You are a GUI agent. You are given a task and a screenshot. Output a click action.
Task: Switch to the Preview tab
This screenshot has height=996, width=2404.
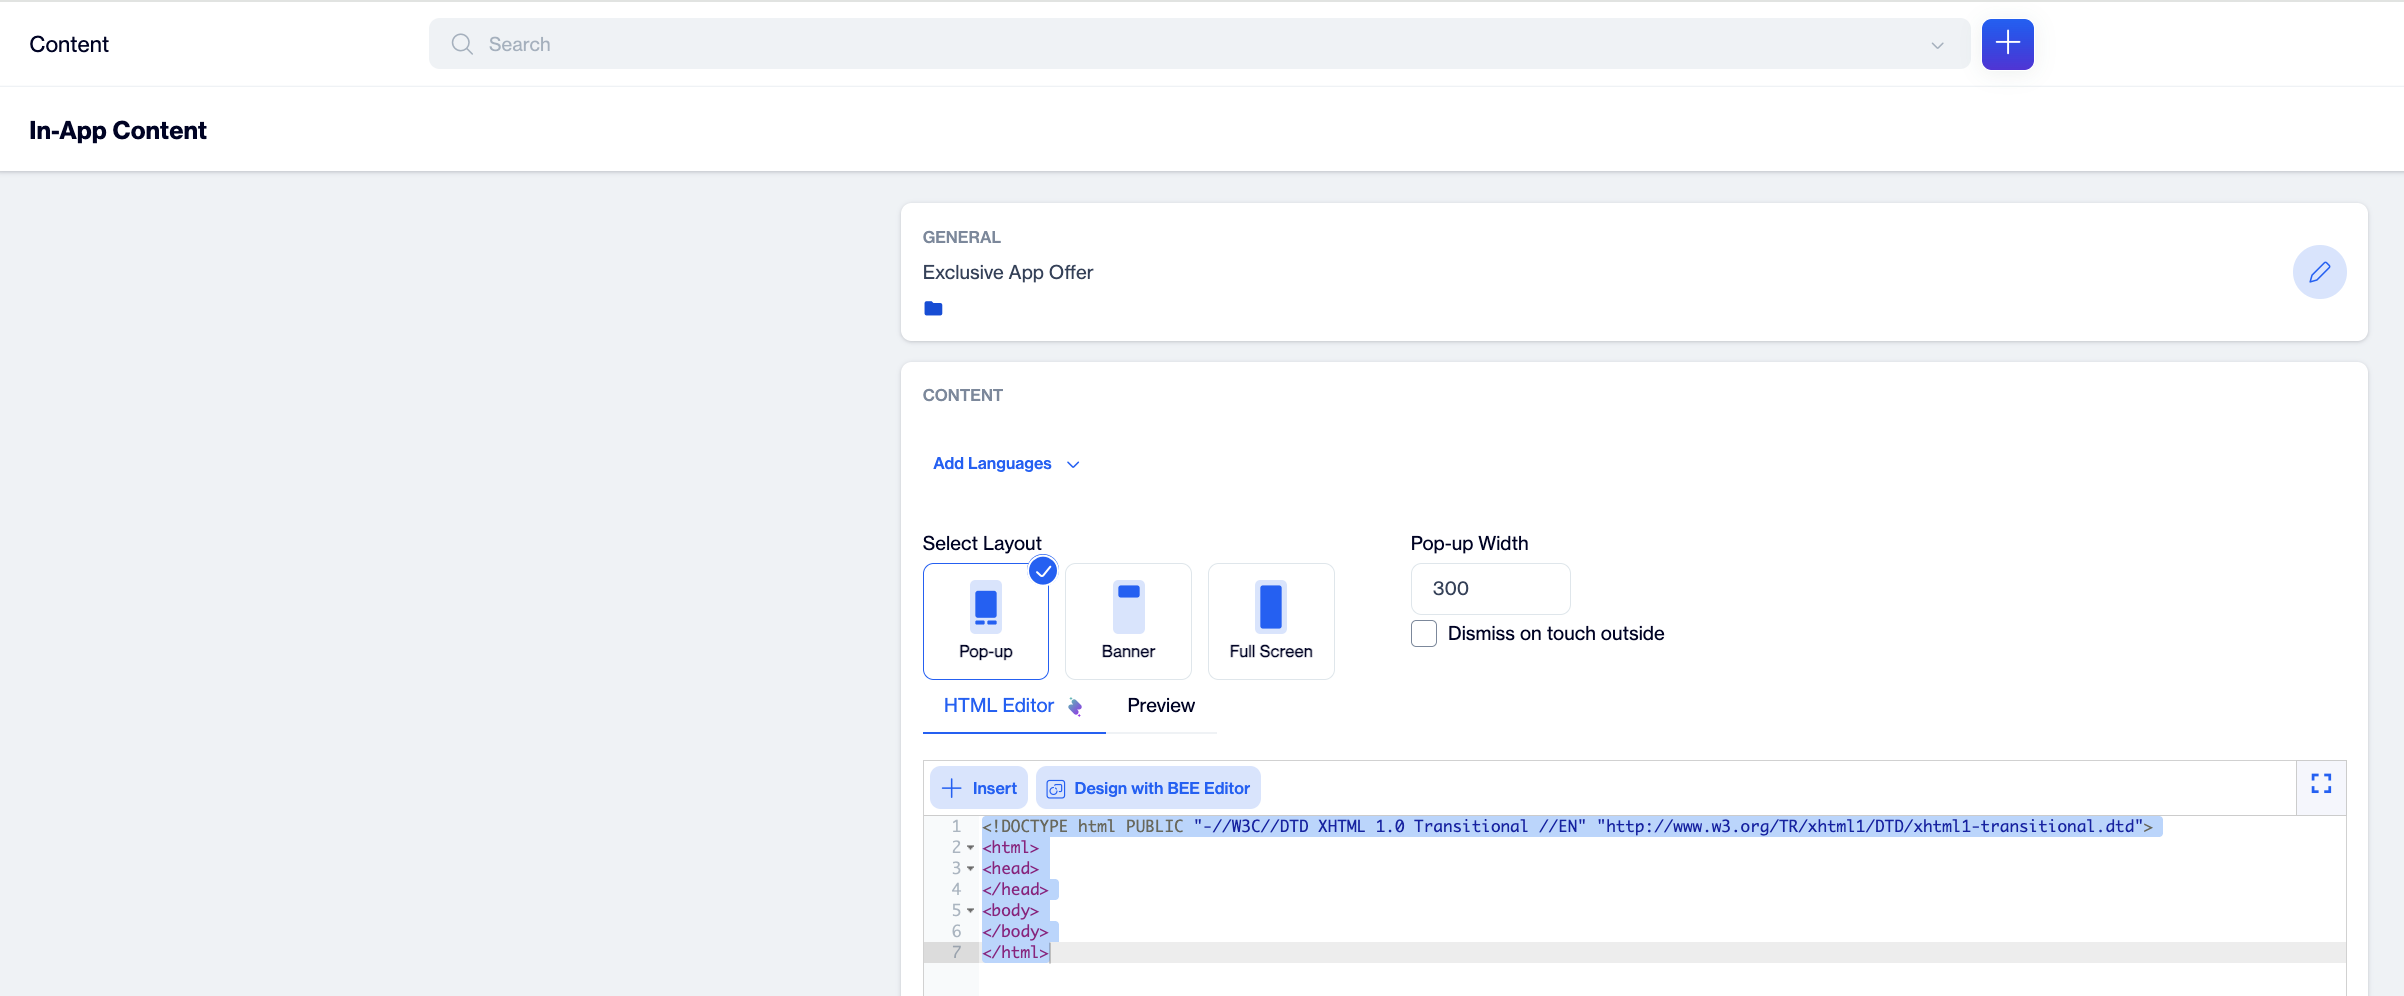click(x=1161, y=706)
